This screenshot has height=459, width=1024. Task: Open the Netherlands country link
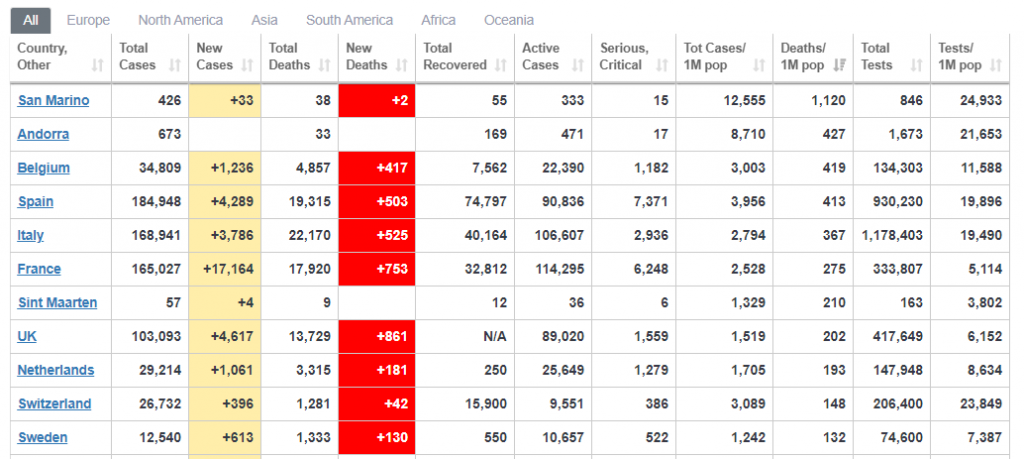click(56, 370)
